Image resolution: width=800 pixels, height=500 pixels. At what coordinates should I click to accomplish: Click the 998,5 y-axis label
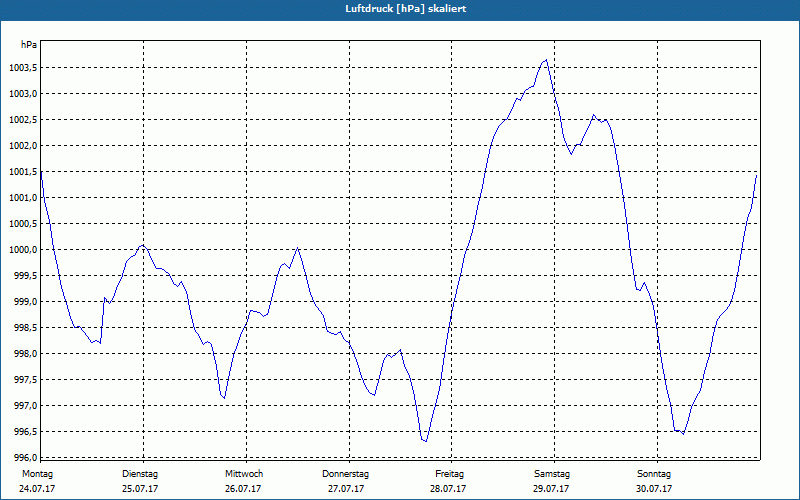pyautogui.click(x=26, y=328)
